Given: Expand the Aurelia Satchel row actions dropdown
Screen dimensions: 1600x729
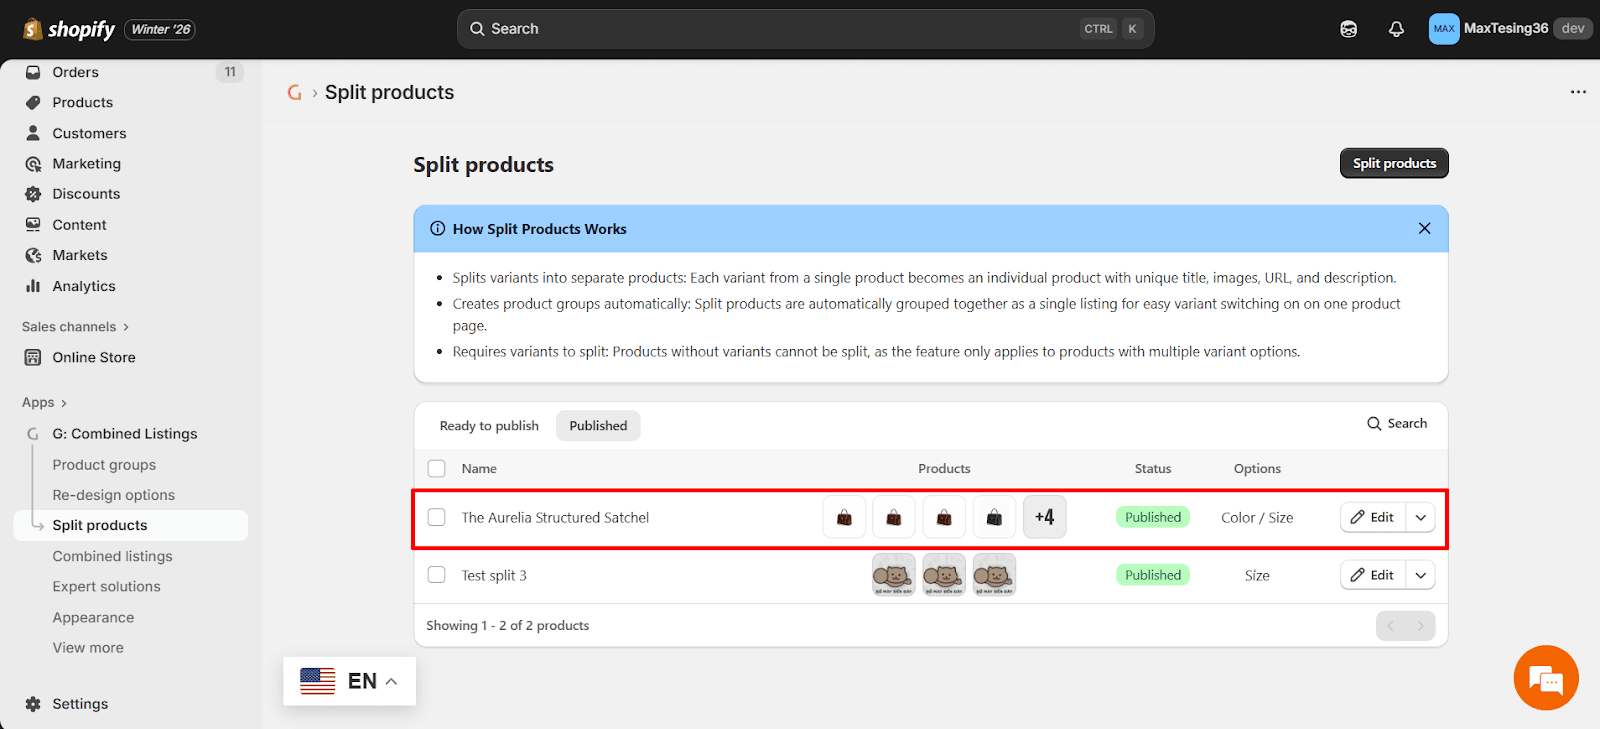Looking at the screenshot, I should [1421, 517].
